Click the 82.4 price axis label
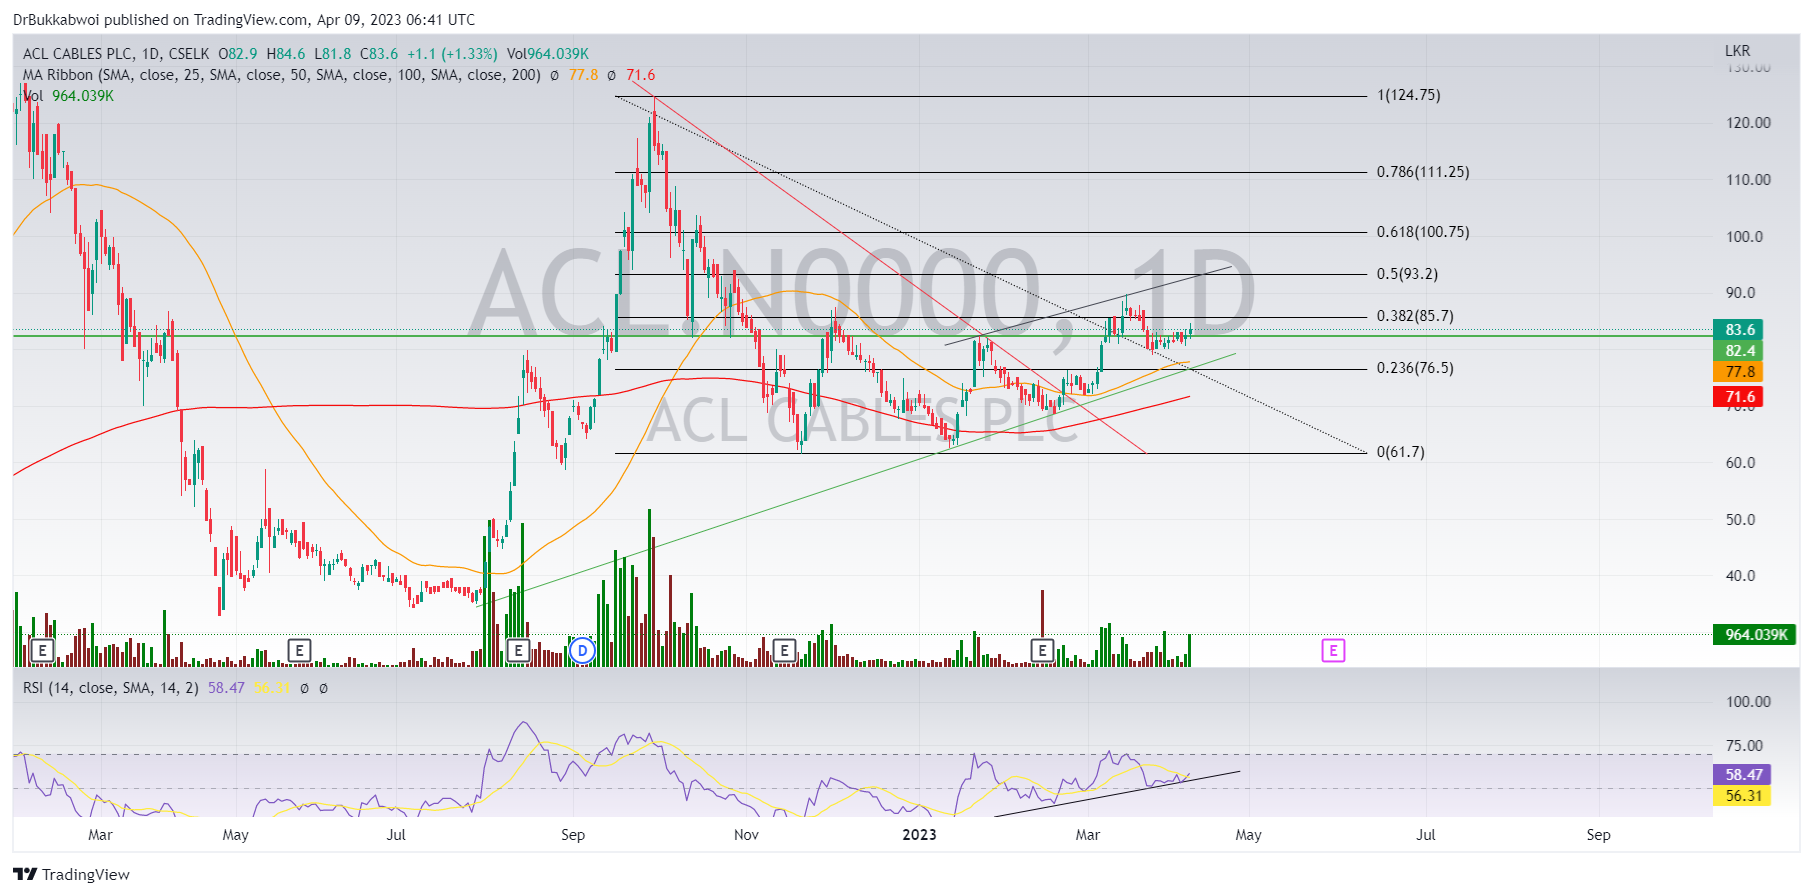Viewport: 1813px width, 896px height. click(1739, 351)
